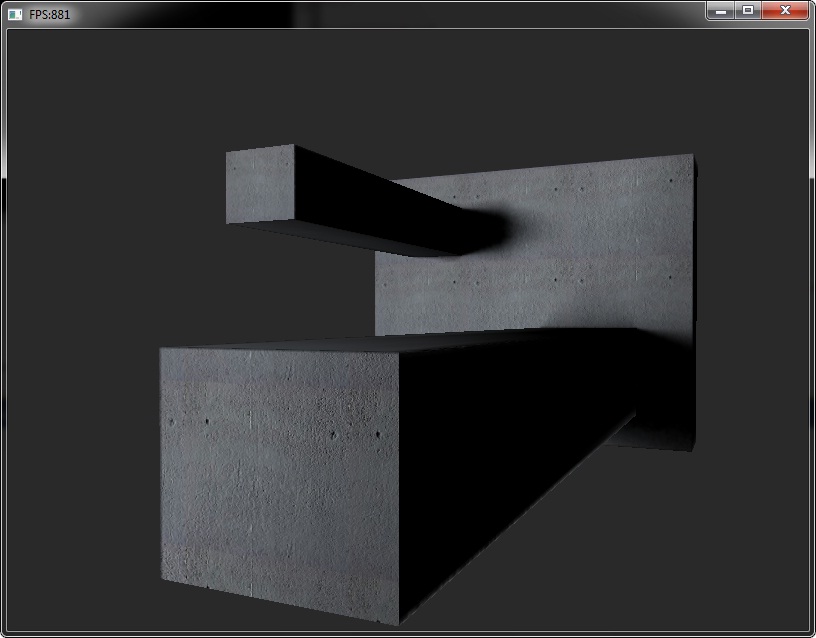Click the empty middle of the title bar
The width and height of the screenshot is (816, 638).
[x=400, y=14]
